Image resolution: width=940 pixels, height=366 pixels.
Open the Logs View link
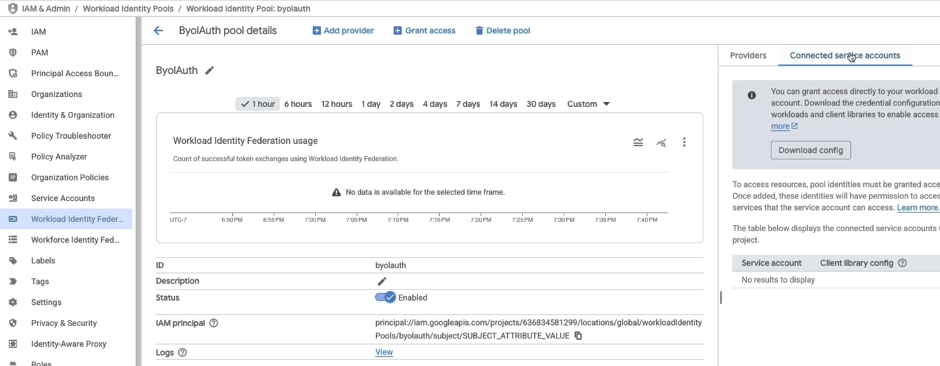point(384,352)
